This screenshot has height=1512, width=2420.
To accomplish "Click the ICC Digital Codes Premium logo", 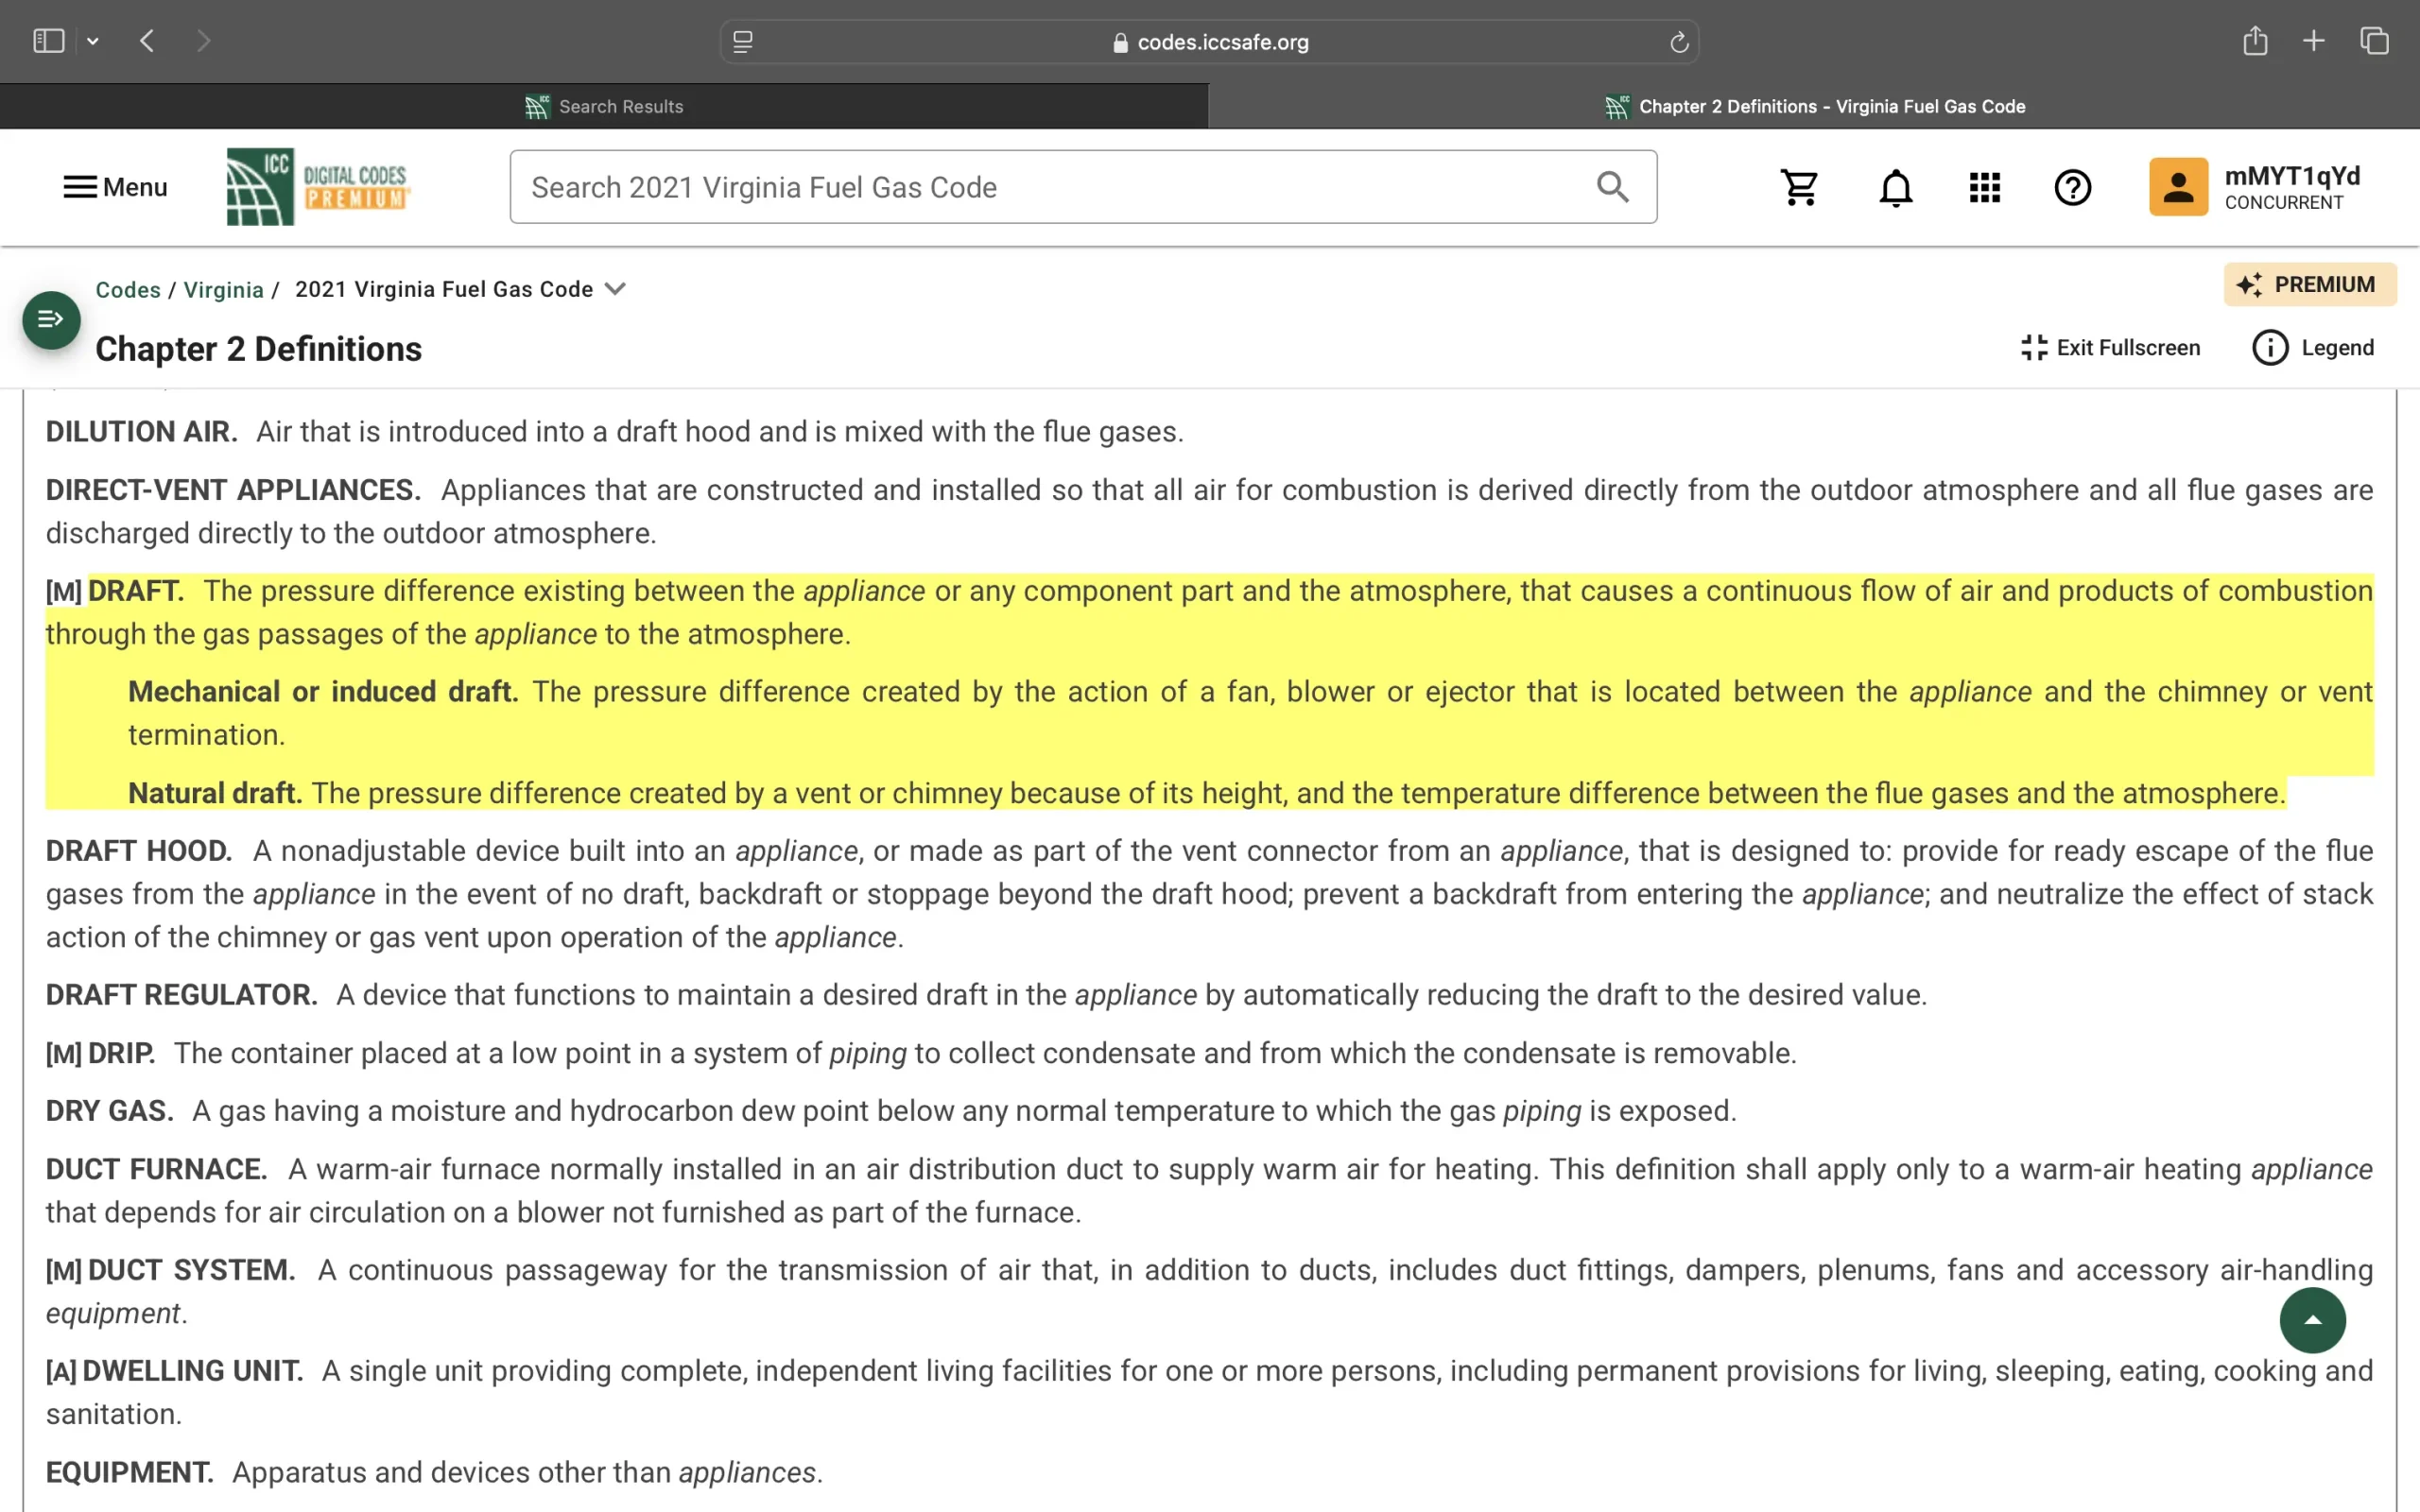I will click(x=318, y=187).
